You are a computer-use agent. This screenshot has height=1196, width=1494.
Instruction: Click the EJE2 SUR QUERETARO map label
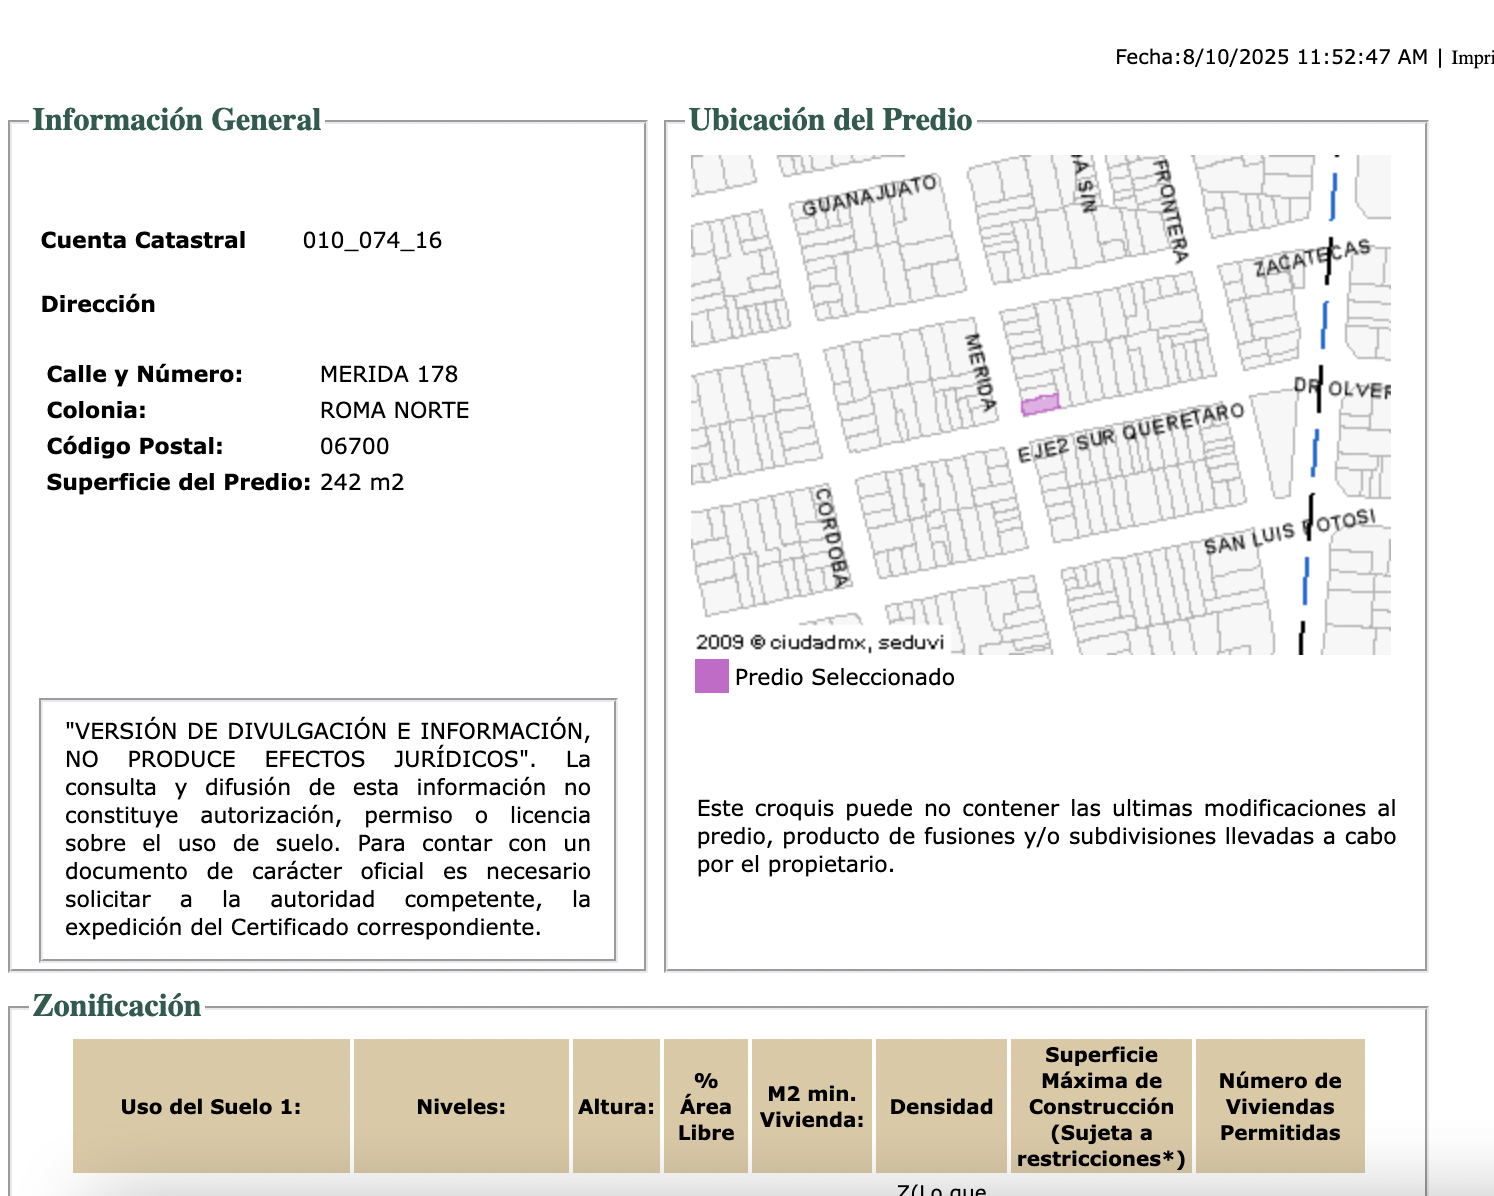coord(1130,433)
